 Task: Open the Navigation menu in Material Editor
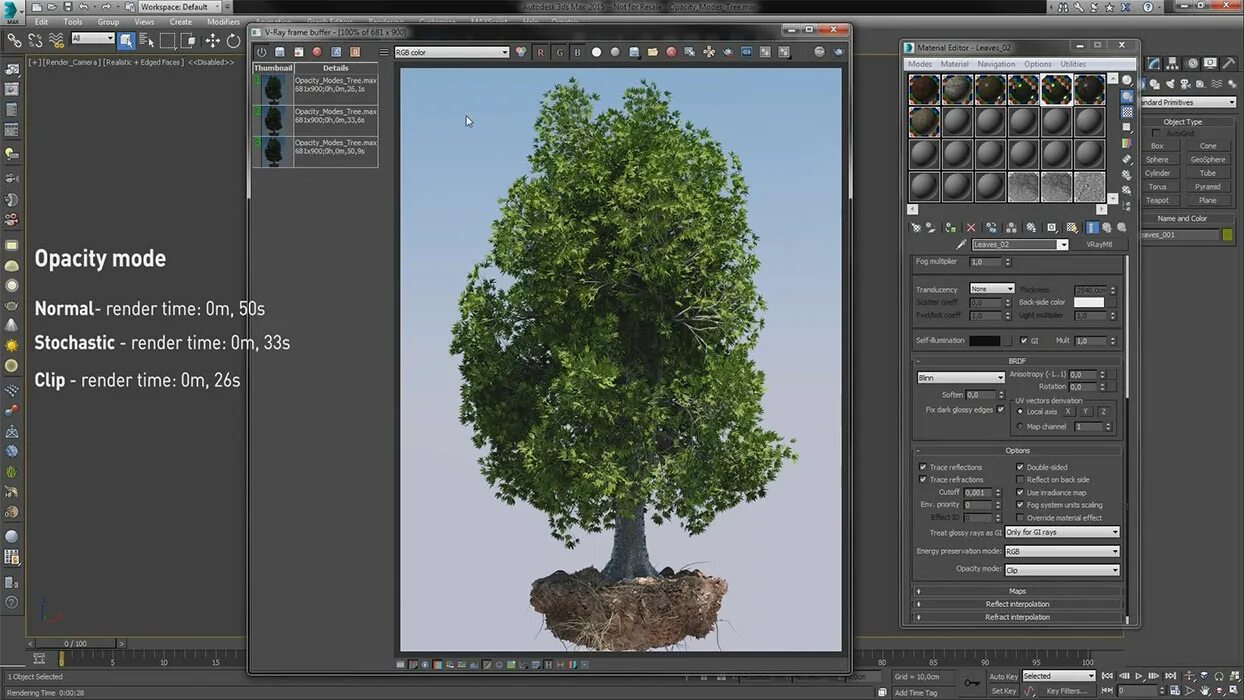click(995, 64)
